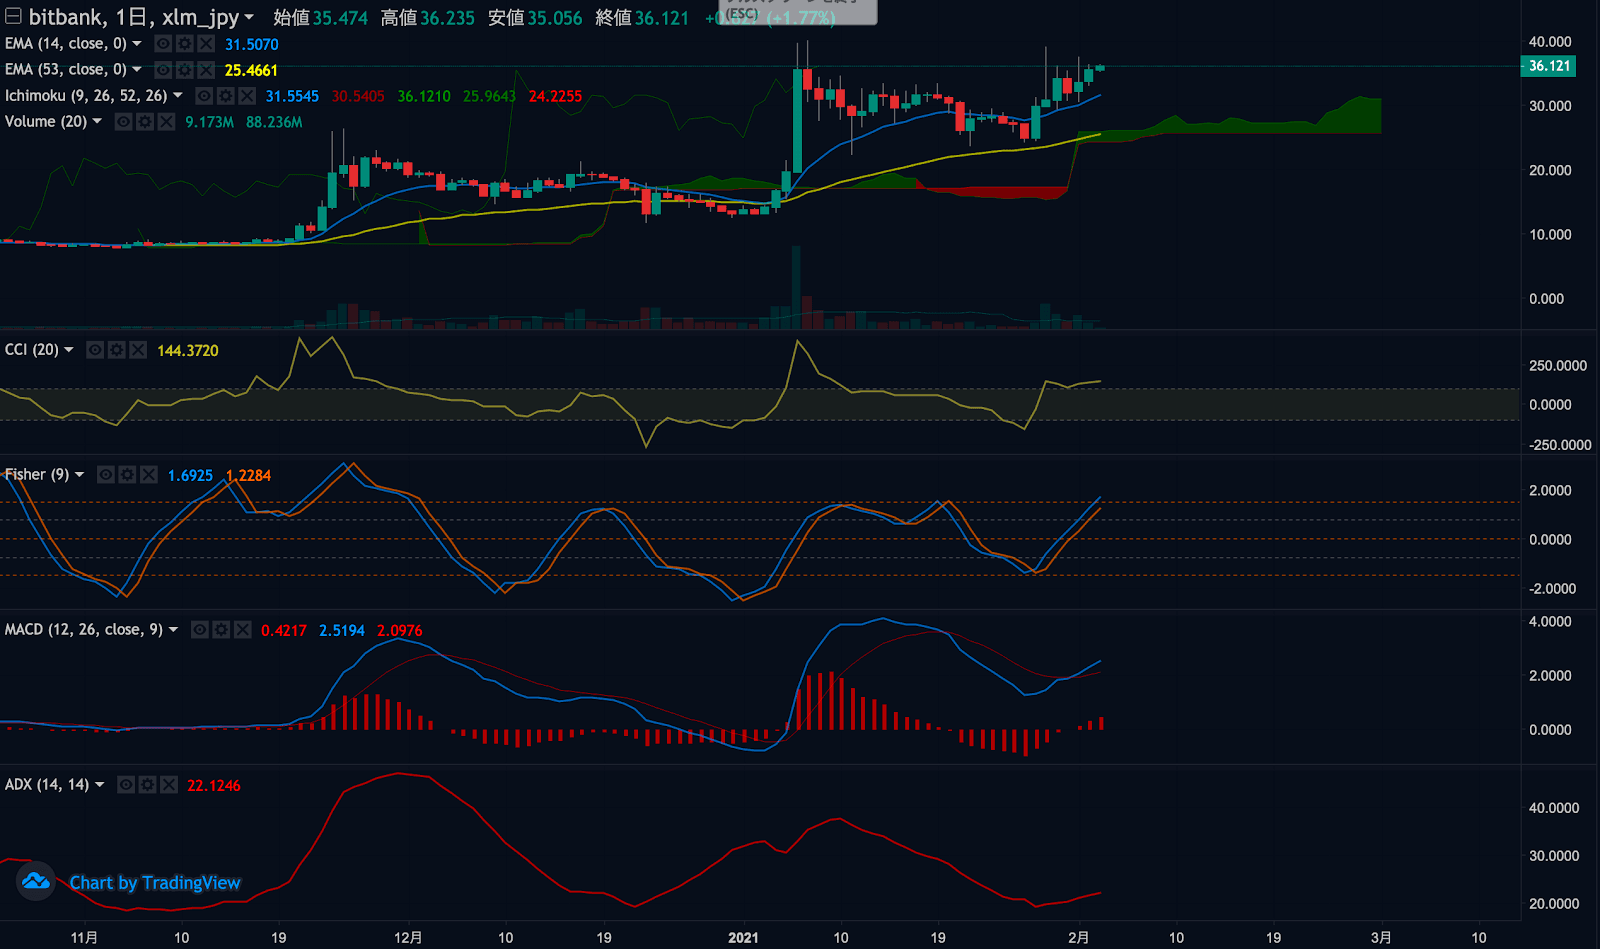Toggle visibility of ADX indicator
Screen dimensions: 1600x949
pyautogui.click(x=126, y=785)
